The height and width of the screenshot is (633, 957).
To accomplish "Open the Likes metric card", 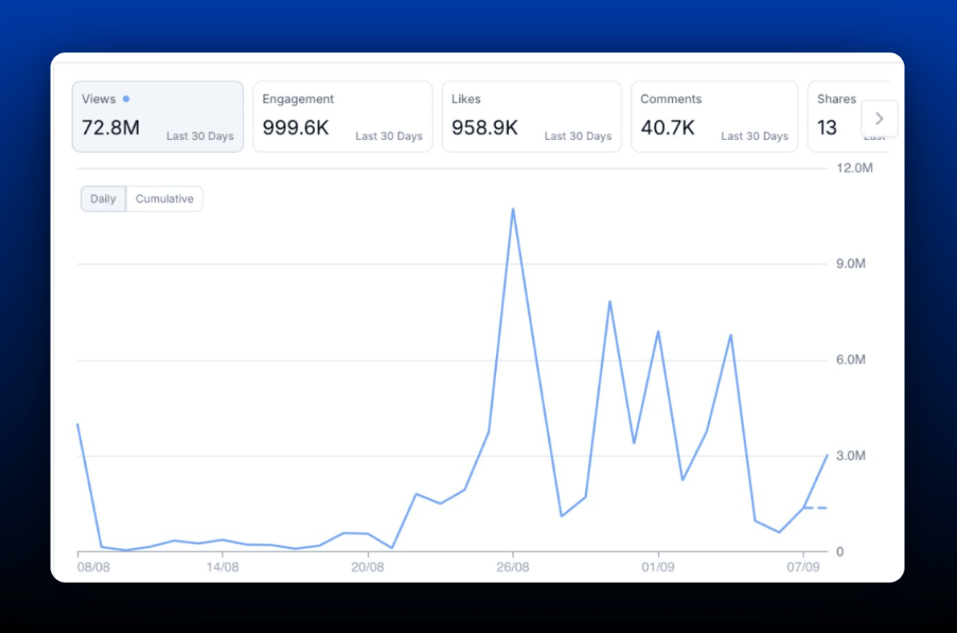I will point(531,116).
